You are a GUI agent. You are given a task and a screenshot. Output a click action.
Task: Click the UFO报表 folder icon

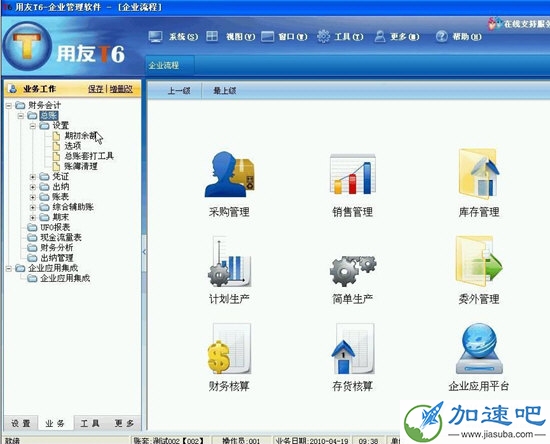32,227
